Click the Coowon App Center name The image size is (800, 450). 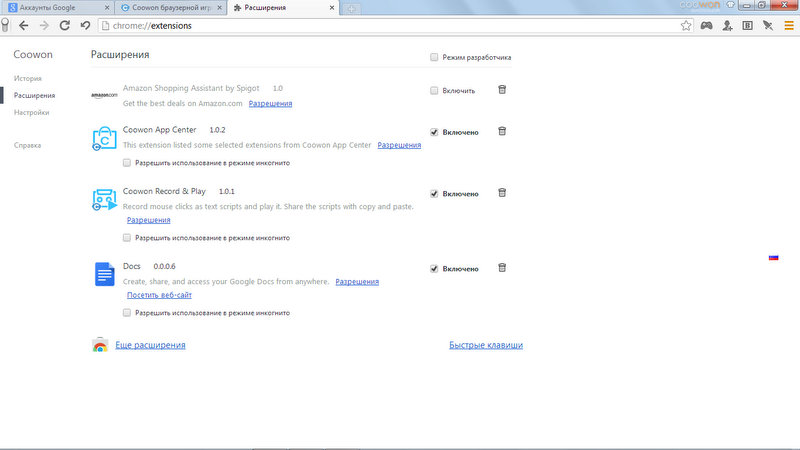pyautogui.click(x=159, y=130)
